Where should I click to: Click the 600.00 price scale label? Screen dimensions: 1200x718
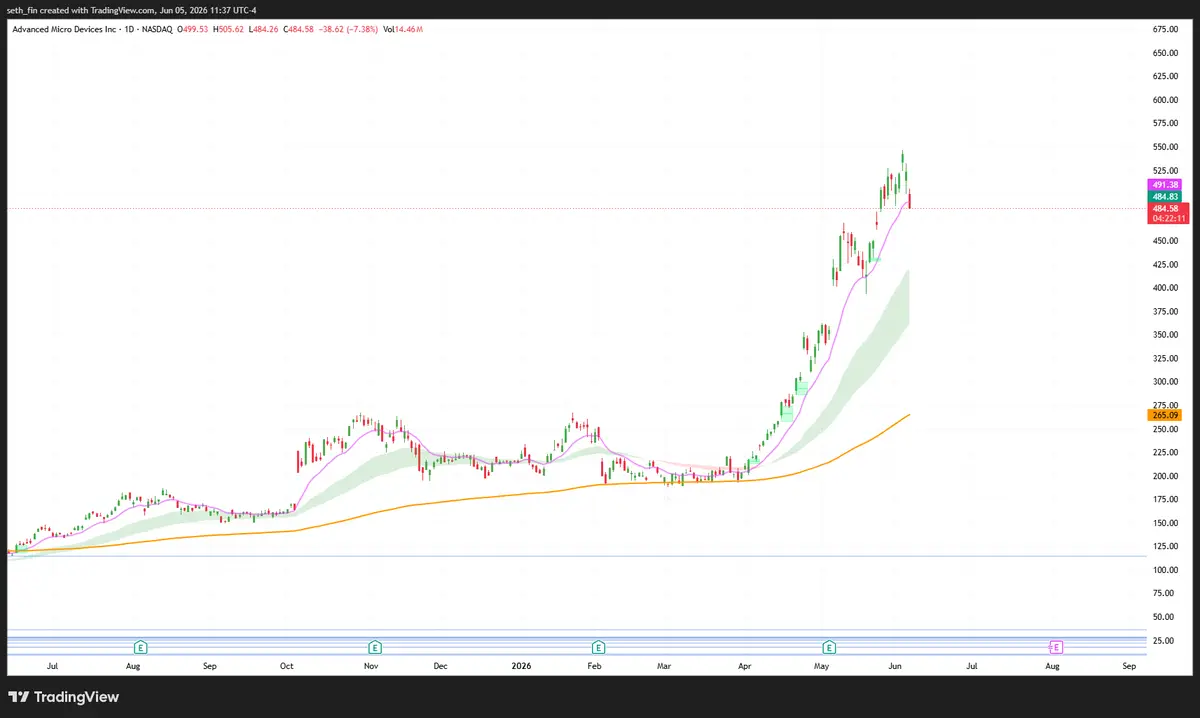1164,100
